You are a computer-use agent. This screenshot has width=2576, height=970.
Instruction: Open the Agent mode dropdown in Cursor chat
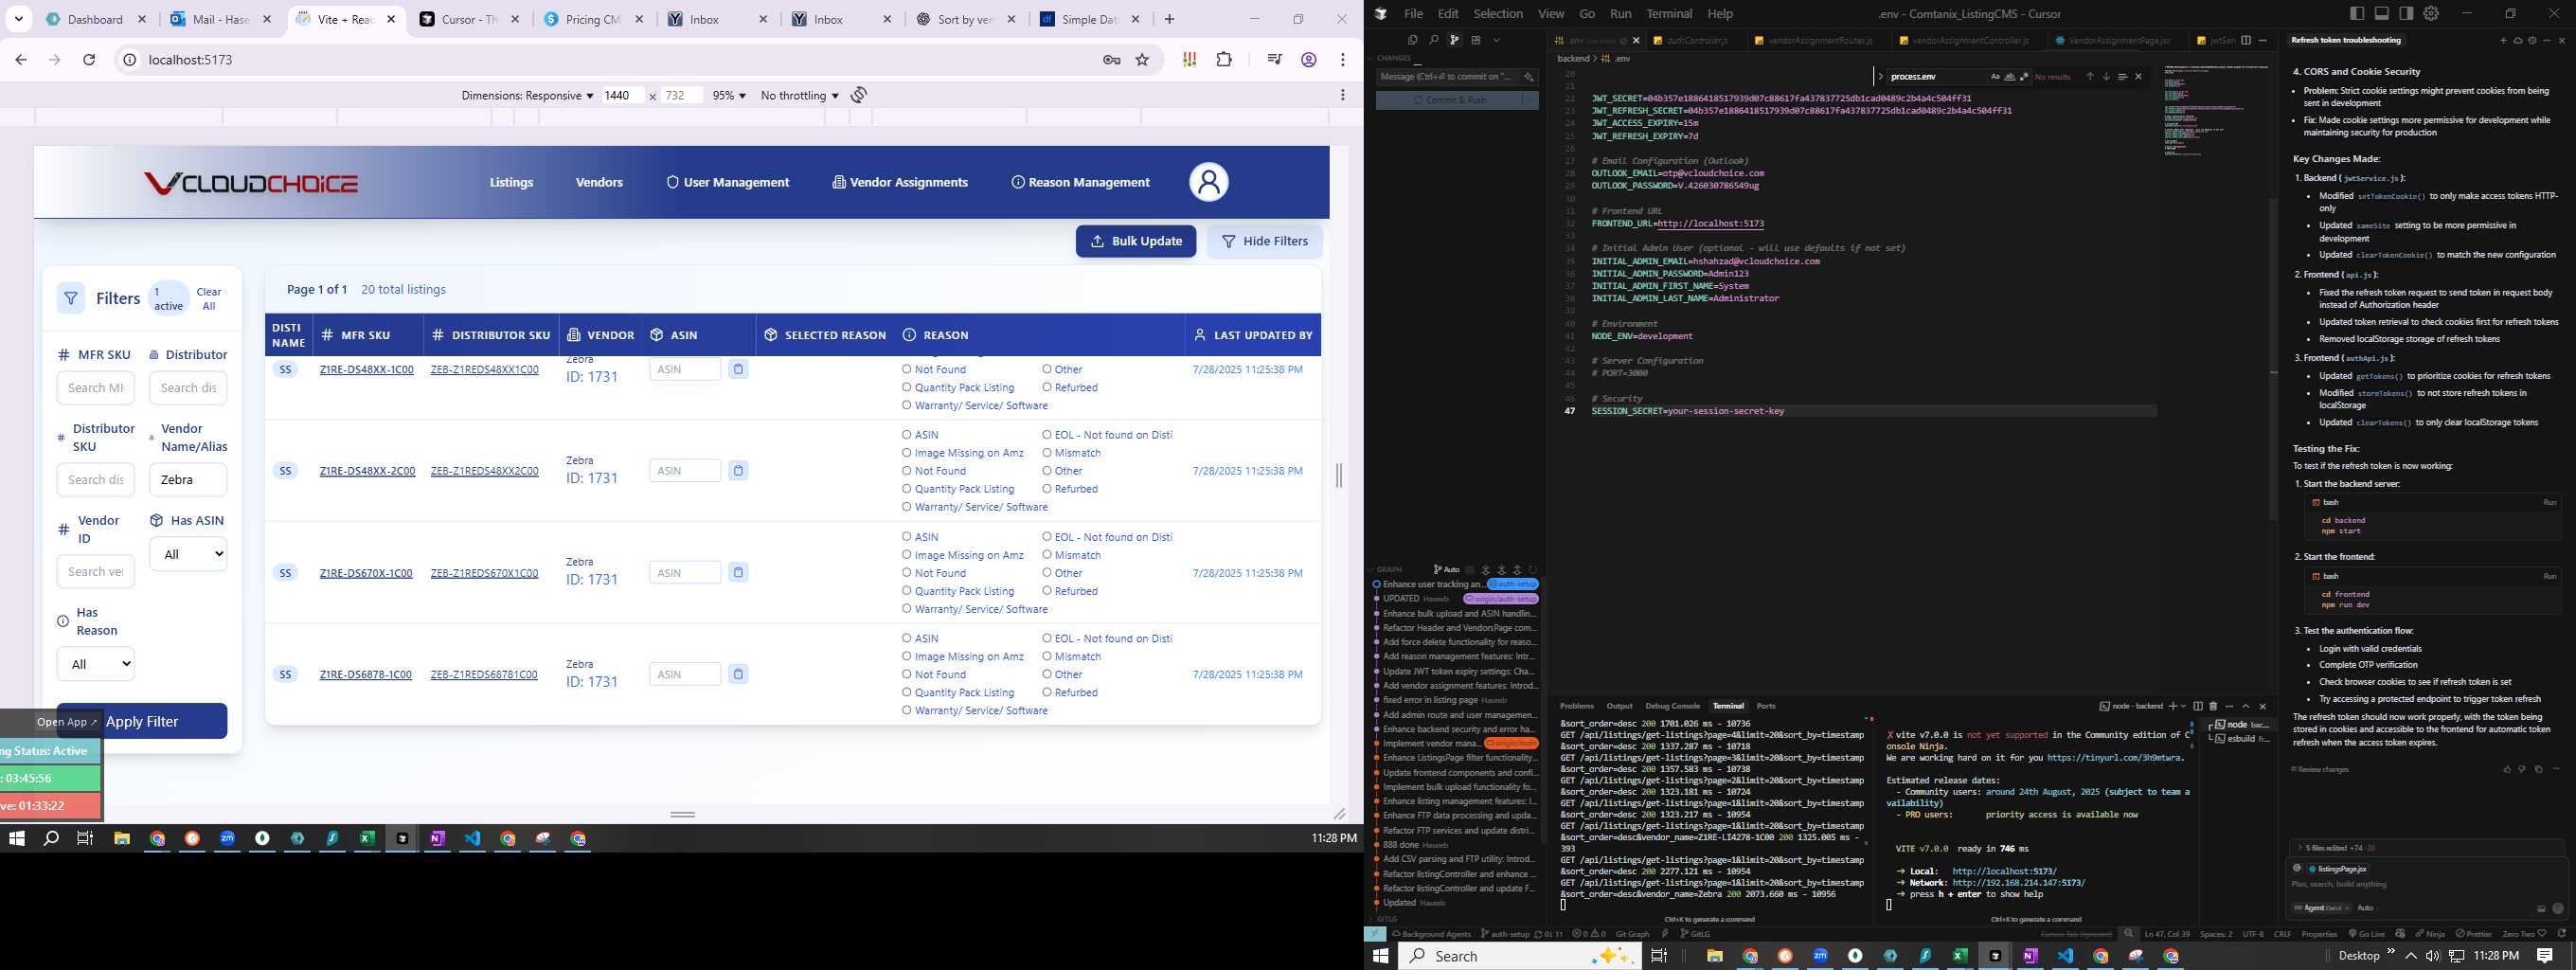coord(2322,908)
